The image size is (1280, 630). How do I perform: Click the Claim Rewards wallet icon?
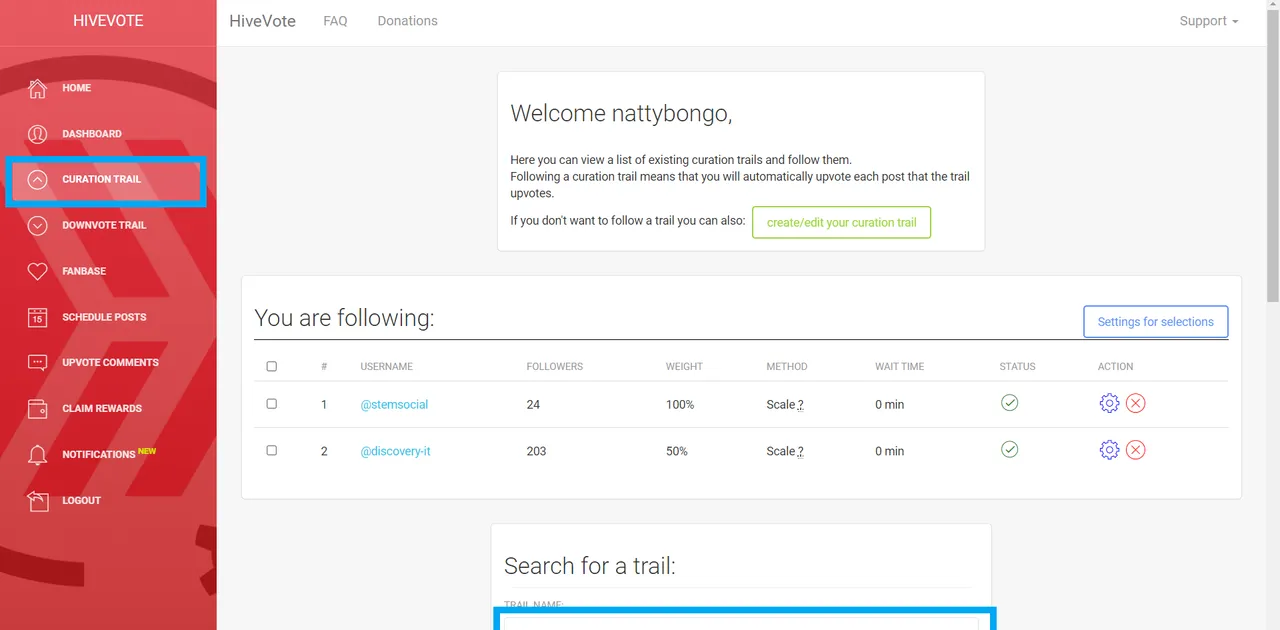tap(37, 409)
